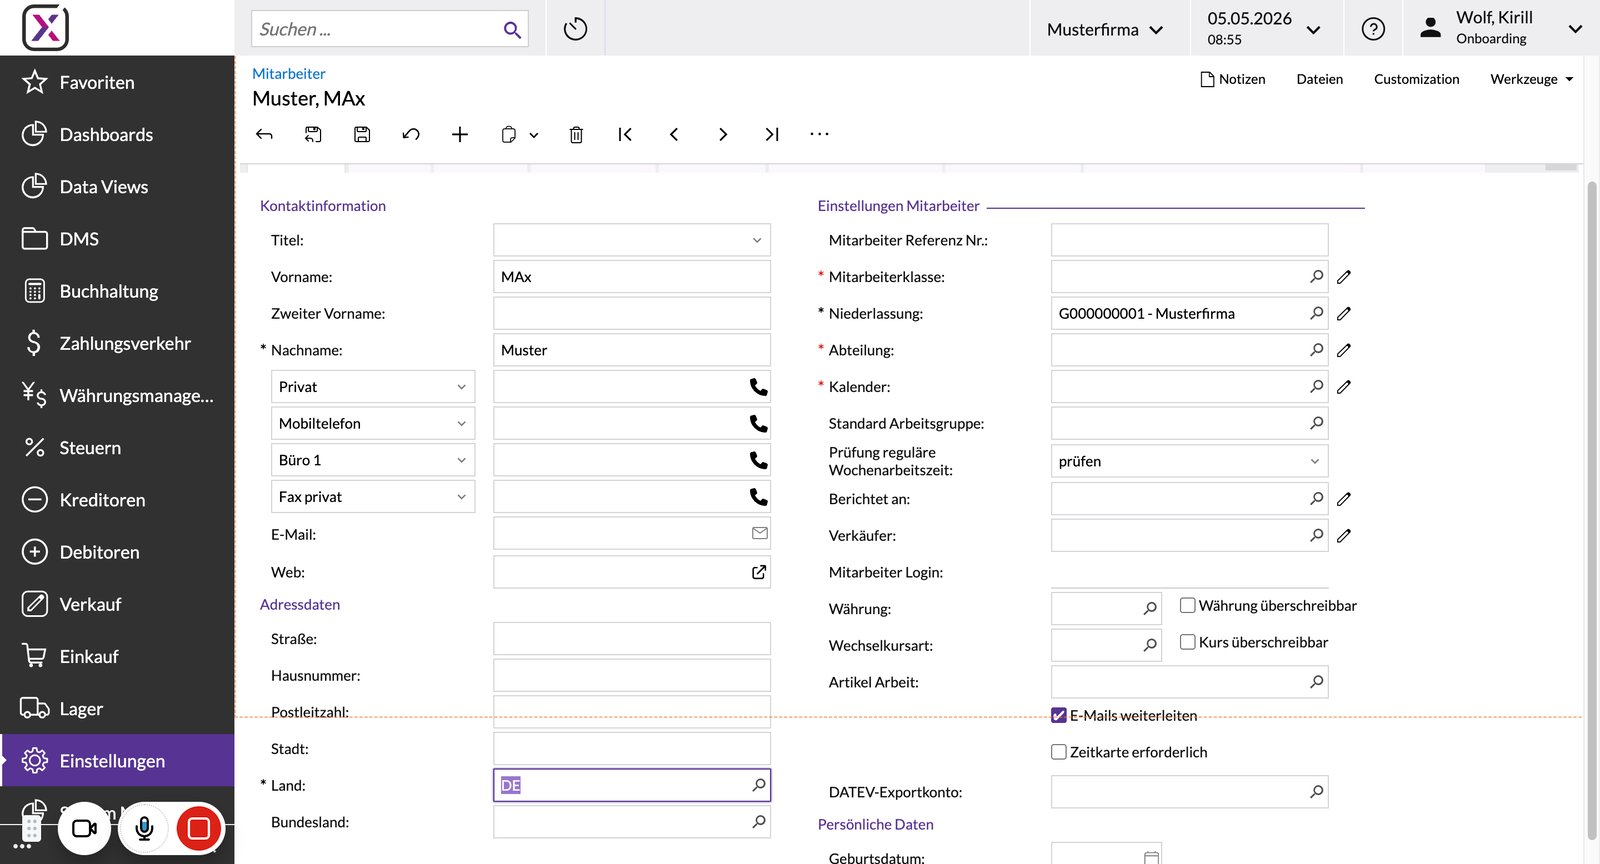Open Buchhaltung in the sidebar
Viewport: 1600px width, 864px height.
118,291
